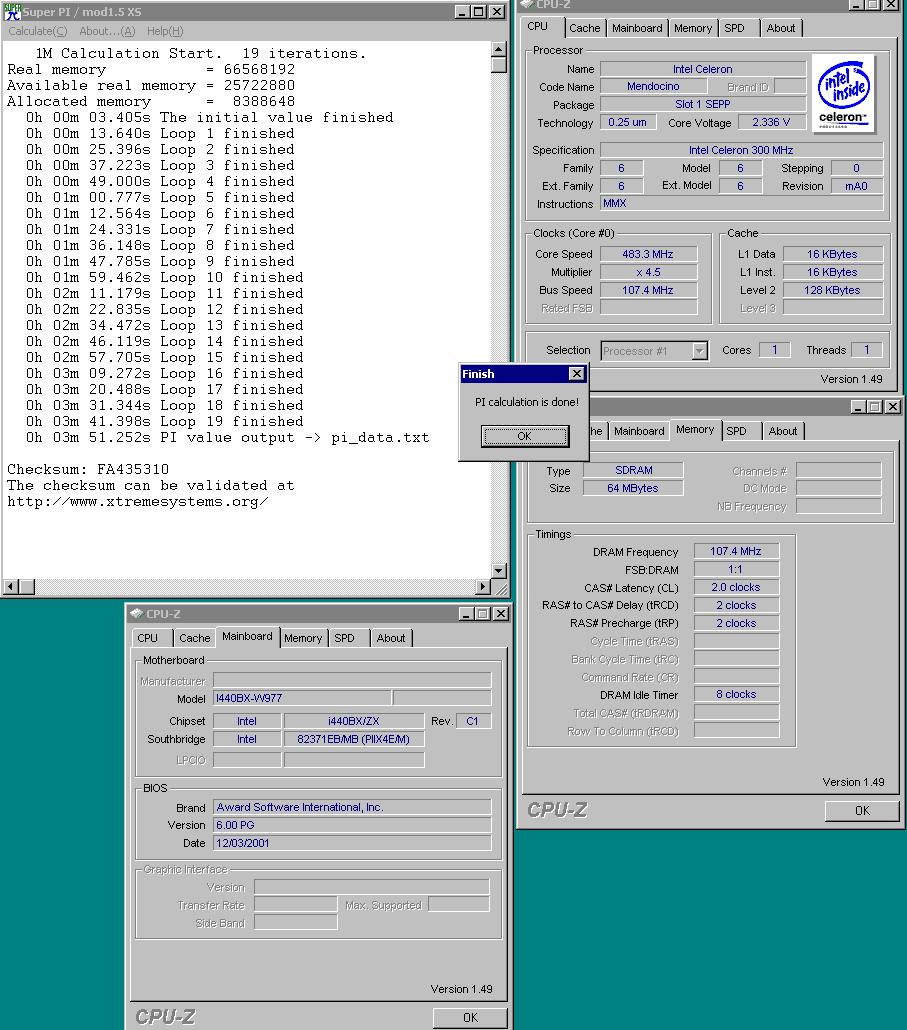
Task: Click the I440BX-W977 model field
Action: (x=302, y=698)
